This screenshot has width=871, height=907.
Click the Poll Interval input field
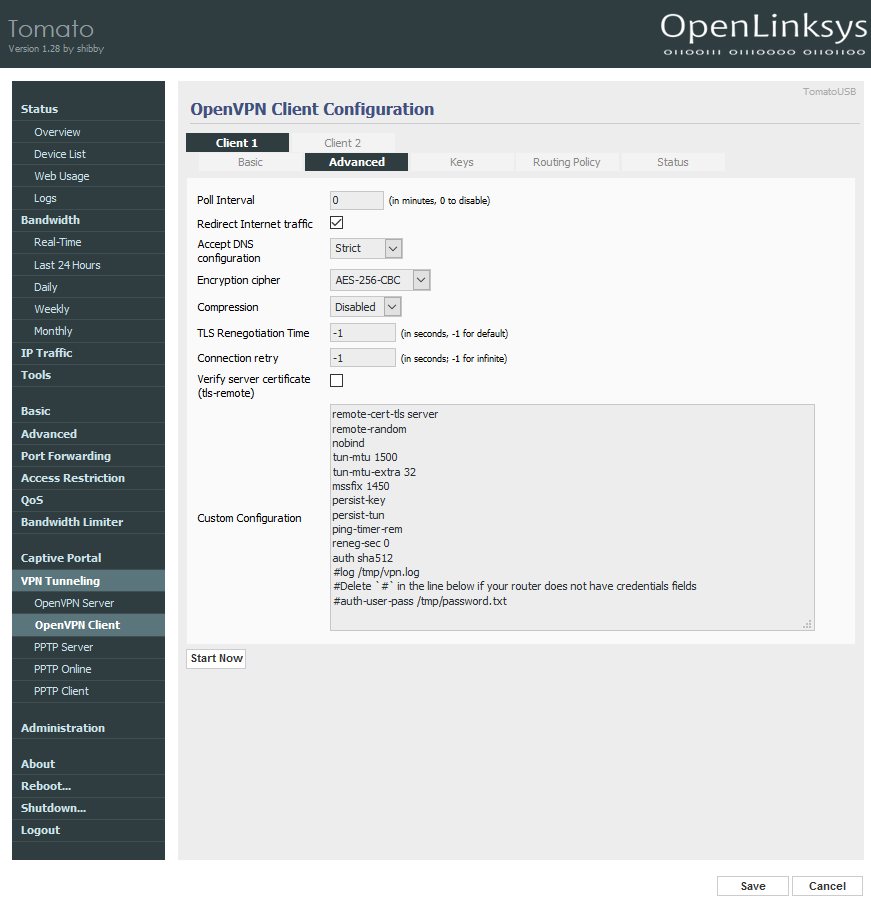pyautogui.click(x=356, y=200)
